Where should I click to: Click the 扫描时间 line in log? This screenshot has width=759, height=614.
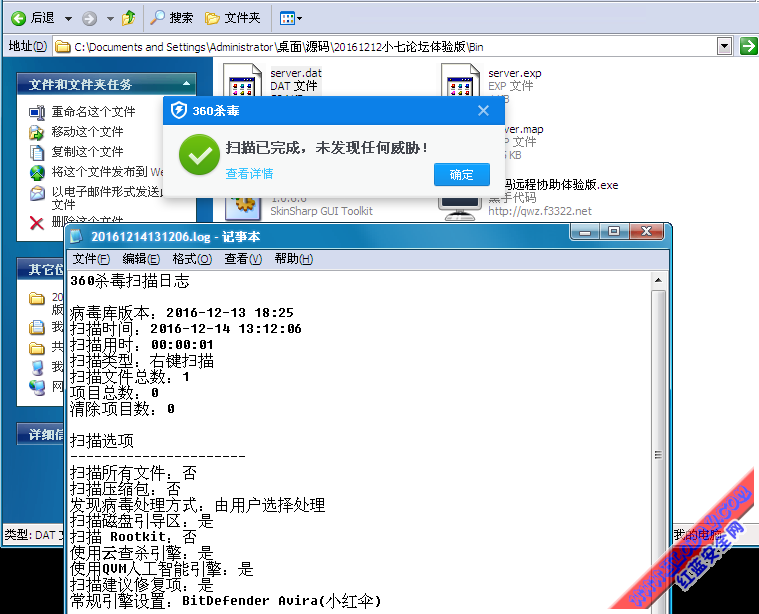point(186,329)
